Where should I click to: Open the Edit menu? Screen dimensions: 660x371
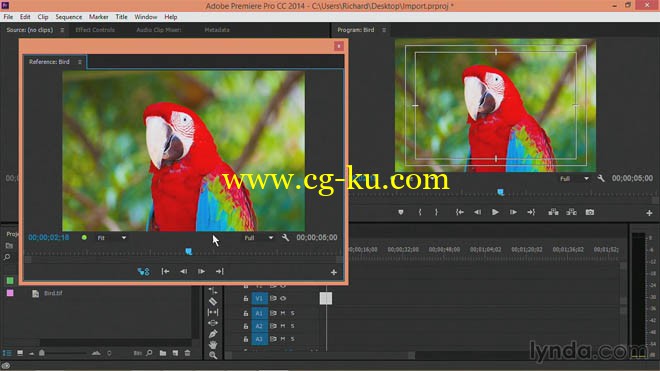[25, 17]
